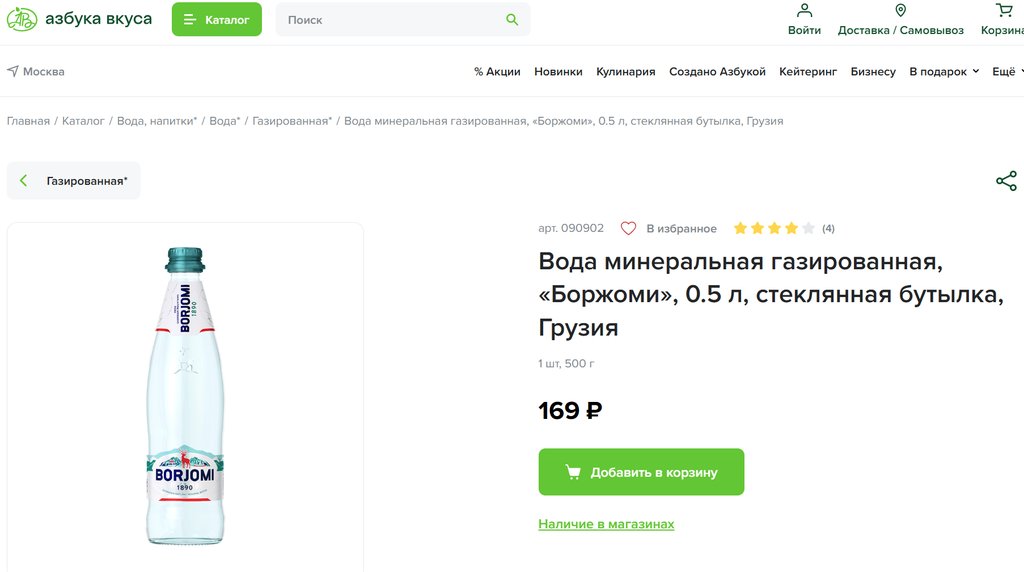
Task: Open the Войти account icon
Action: click(x=804, y=11)
